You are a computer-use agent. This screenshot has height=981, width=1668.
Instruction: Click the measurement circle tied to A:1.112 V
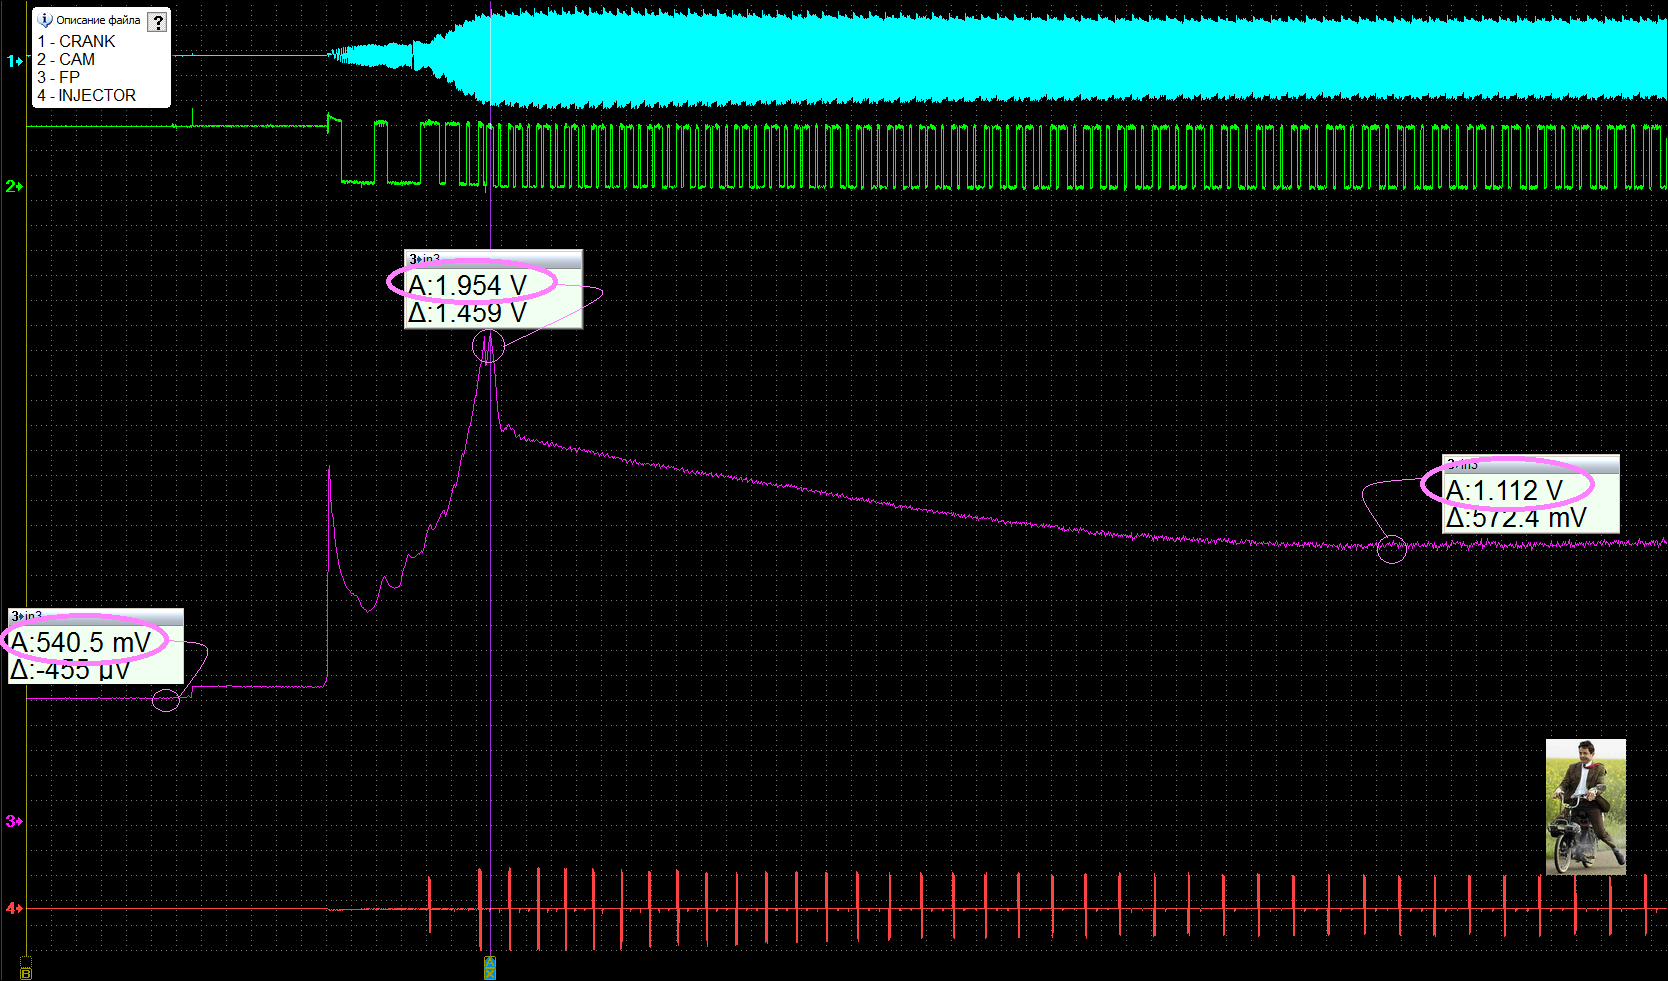[x=1392, y=548]
